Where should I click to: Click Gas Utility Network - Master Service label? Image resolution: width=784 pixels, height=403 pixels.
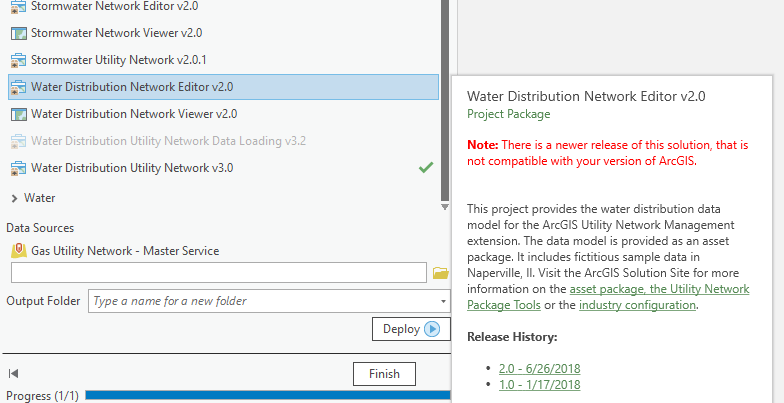pyautogui.click(x=125, y=250)
